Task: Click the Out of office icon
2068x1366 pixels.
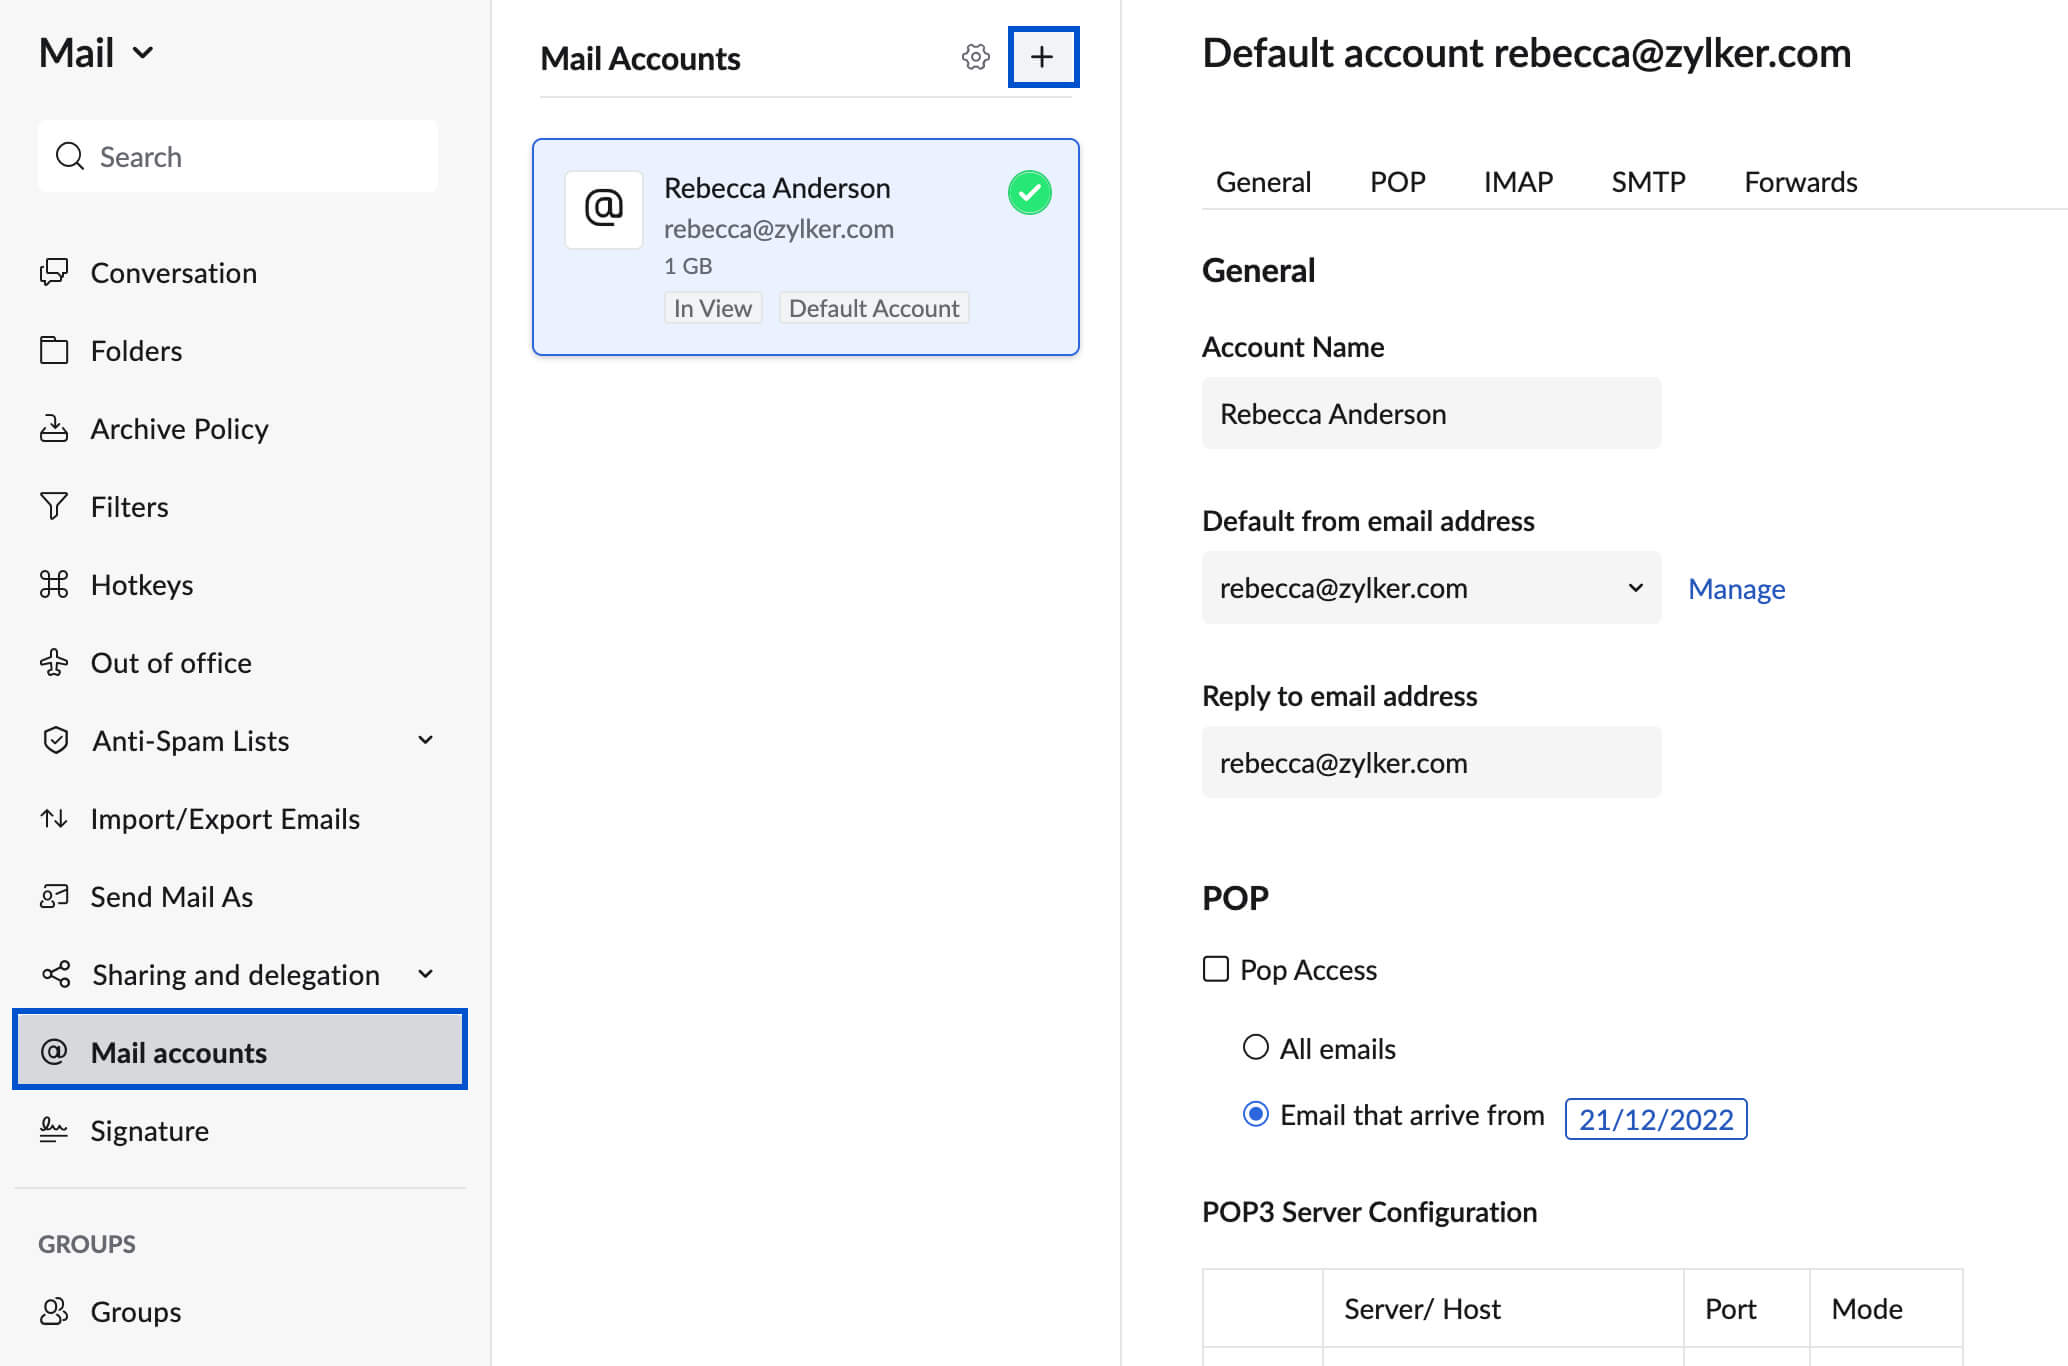Action: (x=52, y=662)
